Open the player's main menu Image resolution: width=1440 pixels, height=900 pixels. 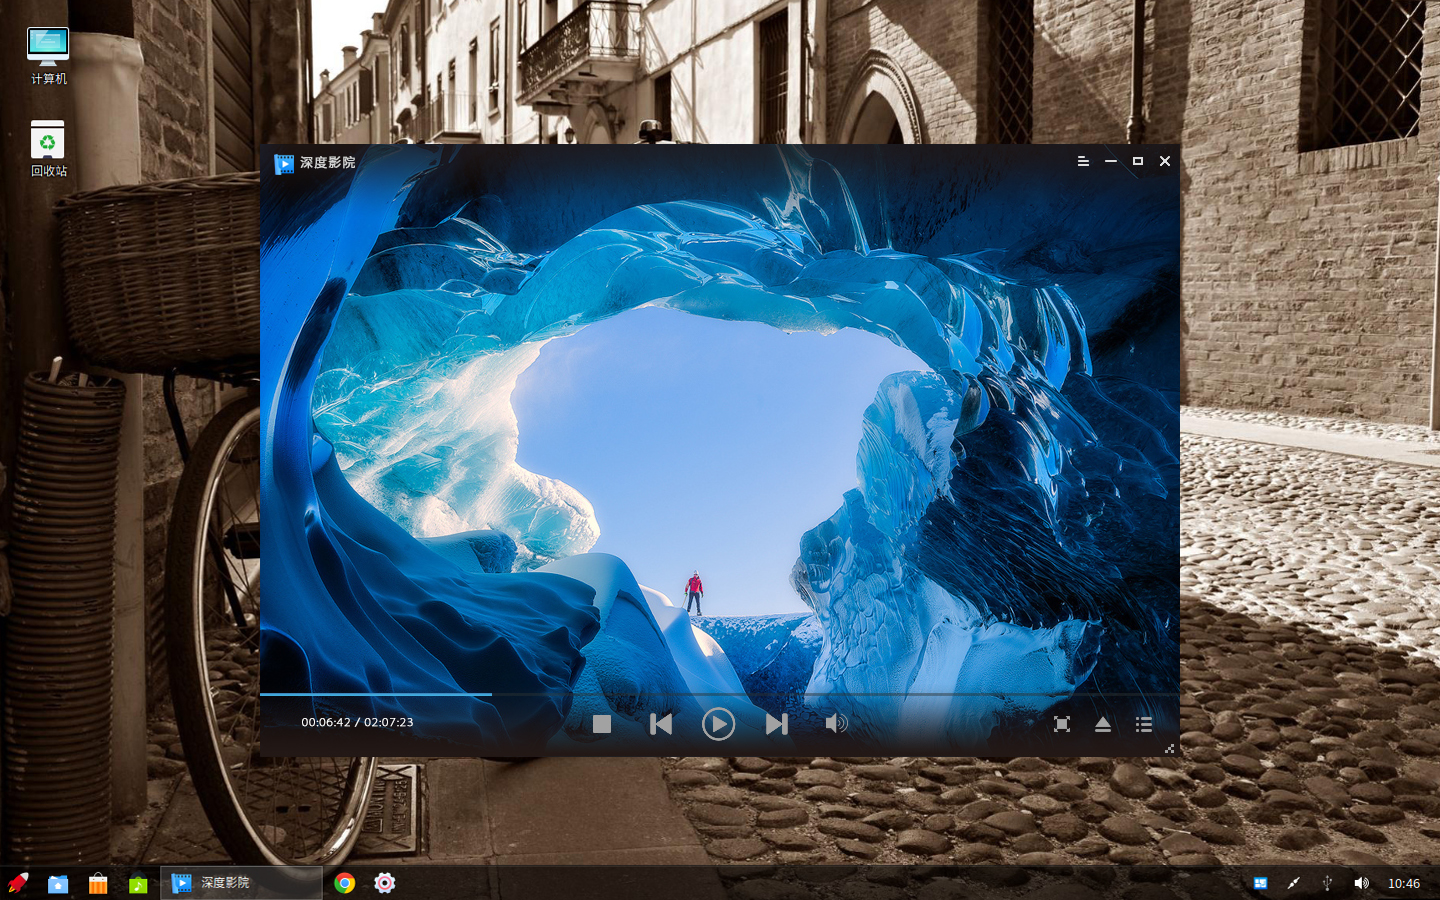tap(1083, 161)
